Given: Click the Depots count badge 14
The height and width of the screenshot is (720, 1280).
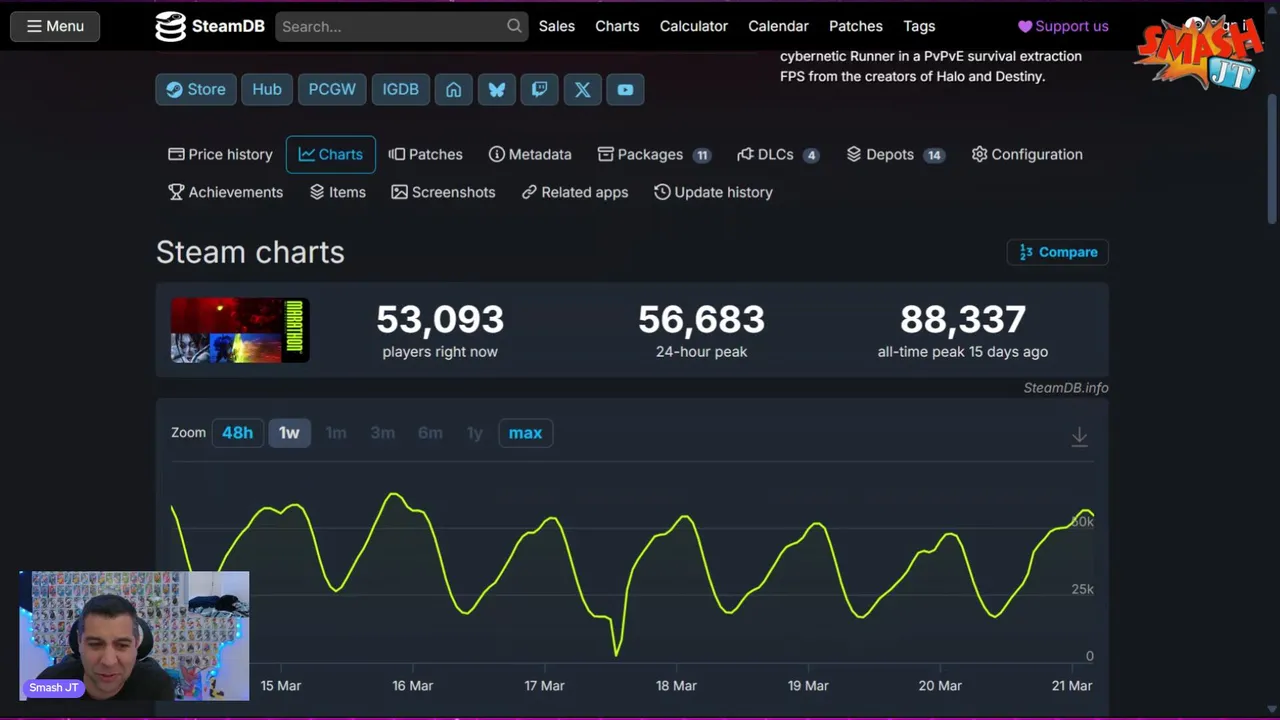Looking at the screenshot, I should pyautogui.click(x=933, y=155).
